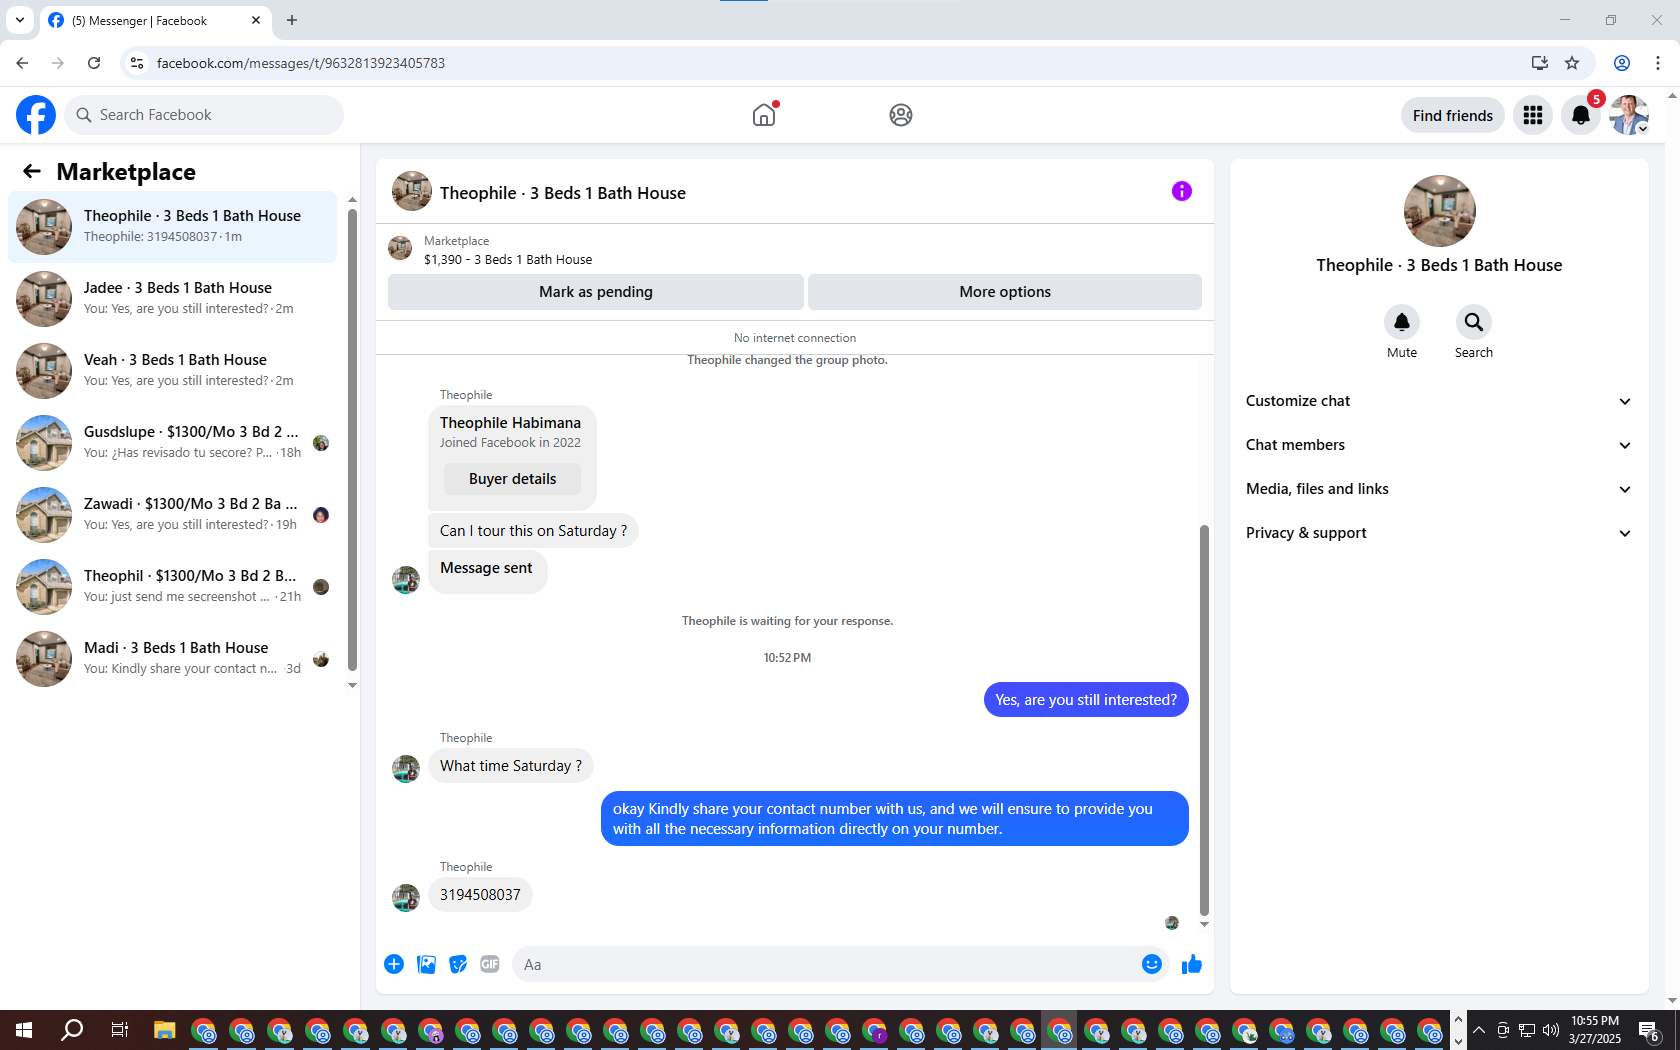1680x1050 pixels.
Task: Close the Messenger browser tab
Action: click(x=256, y=20)
